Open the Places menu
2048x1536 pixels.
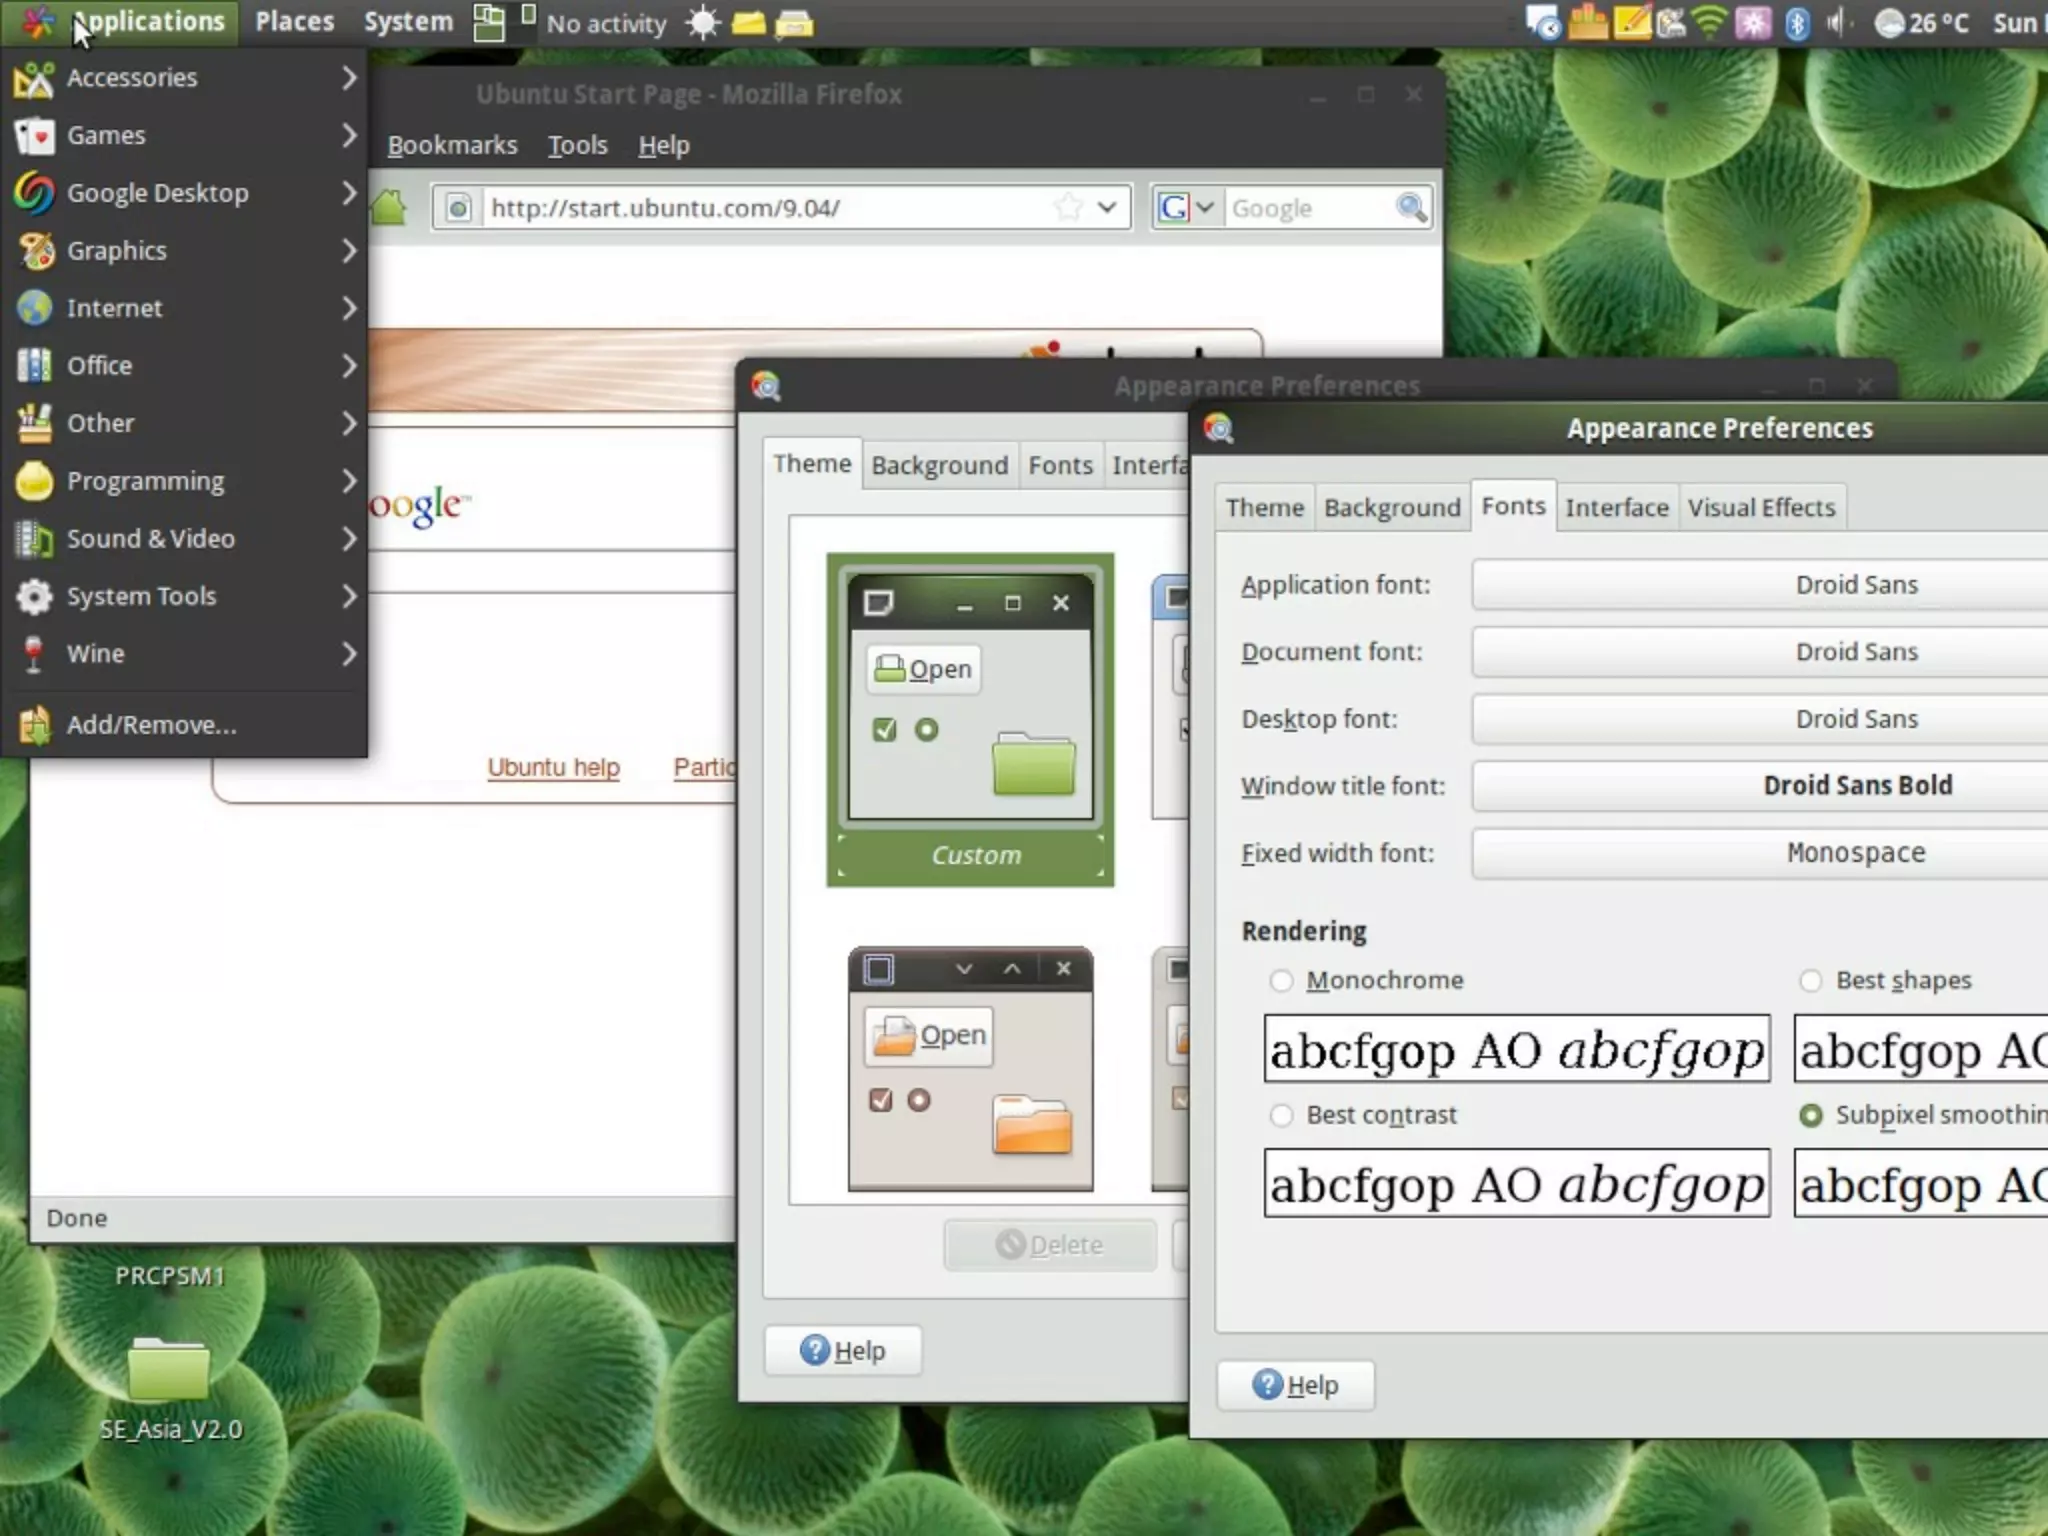tap(294, 22)
